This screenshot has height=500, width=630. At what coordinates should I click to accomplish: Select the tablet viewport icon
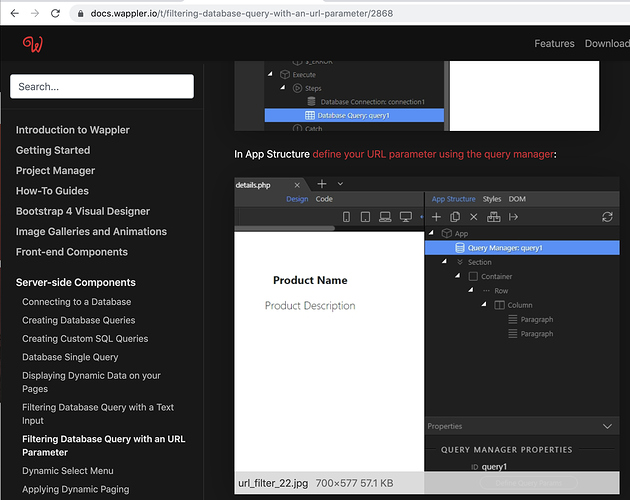366,217
